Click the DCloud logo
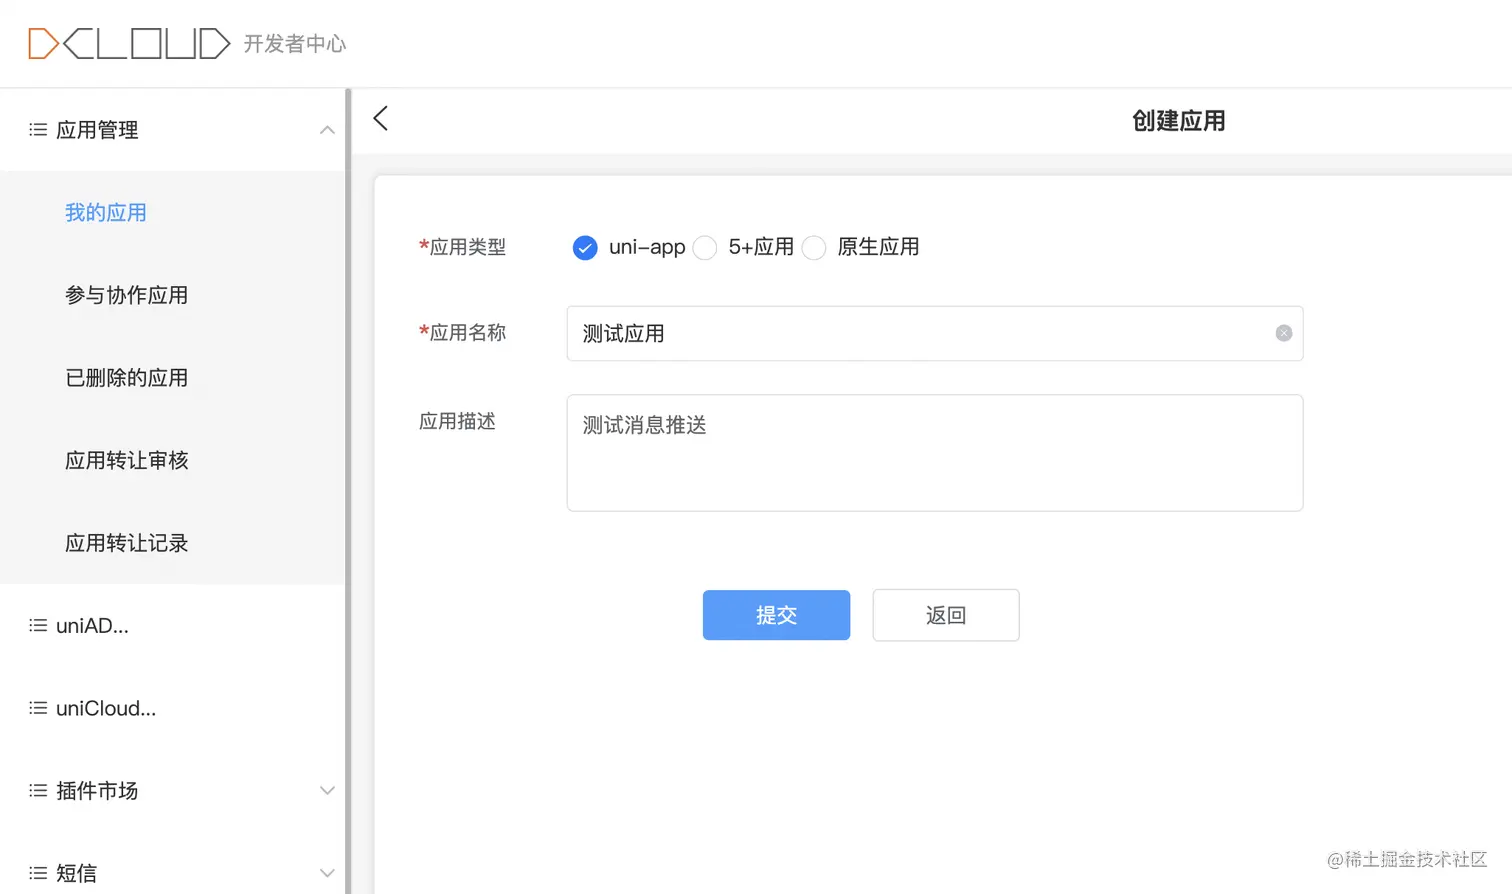 click(x=129, y=44)
